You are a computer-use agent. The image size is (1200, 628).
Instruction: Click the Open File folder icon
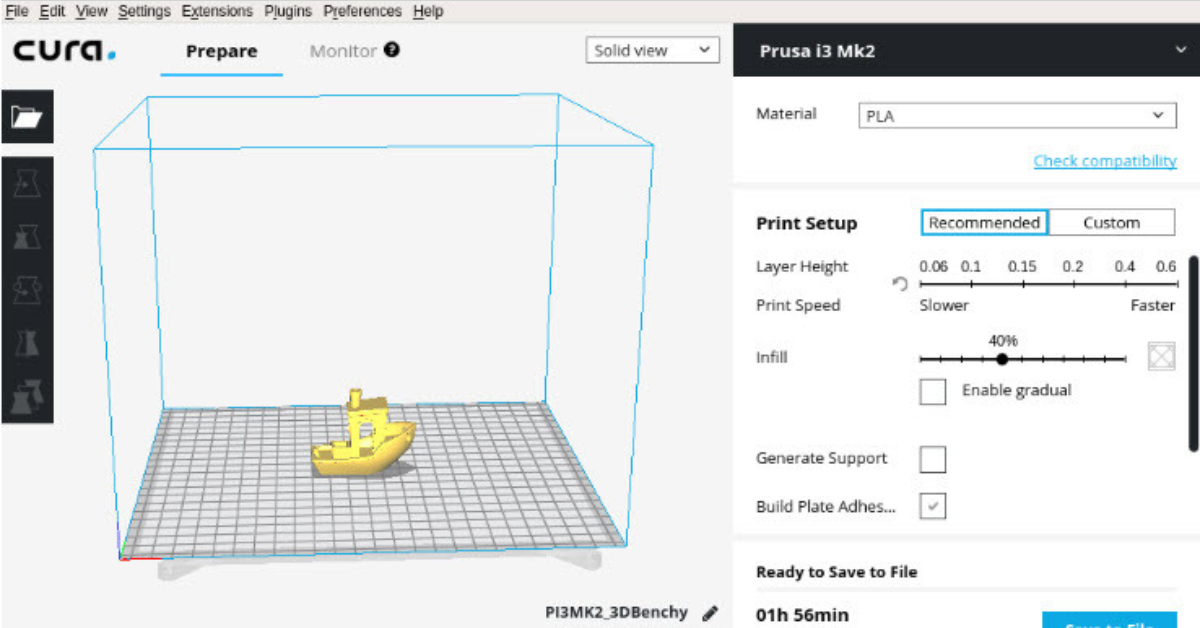click(x=27, y=117)
